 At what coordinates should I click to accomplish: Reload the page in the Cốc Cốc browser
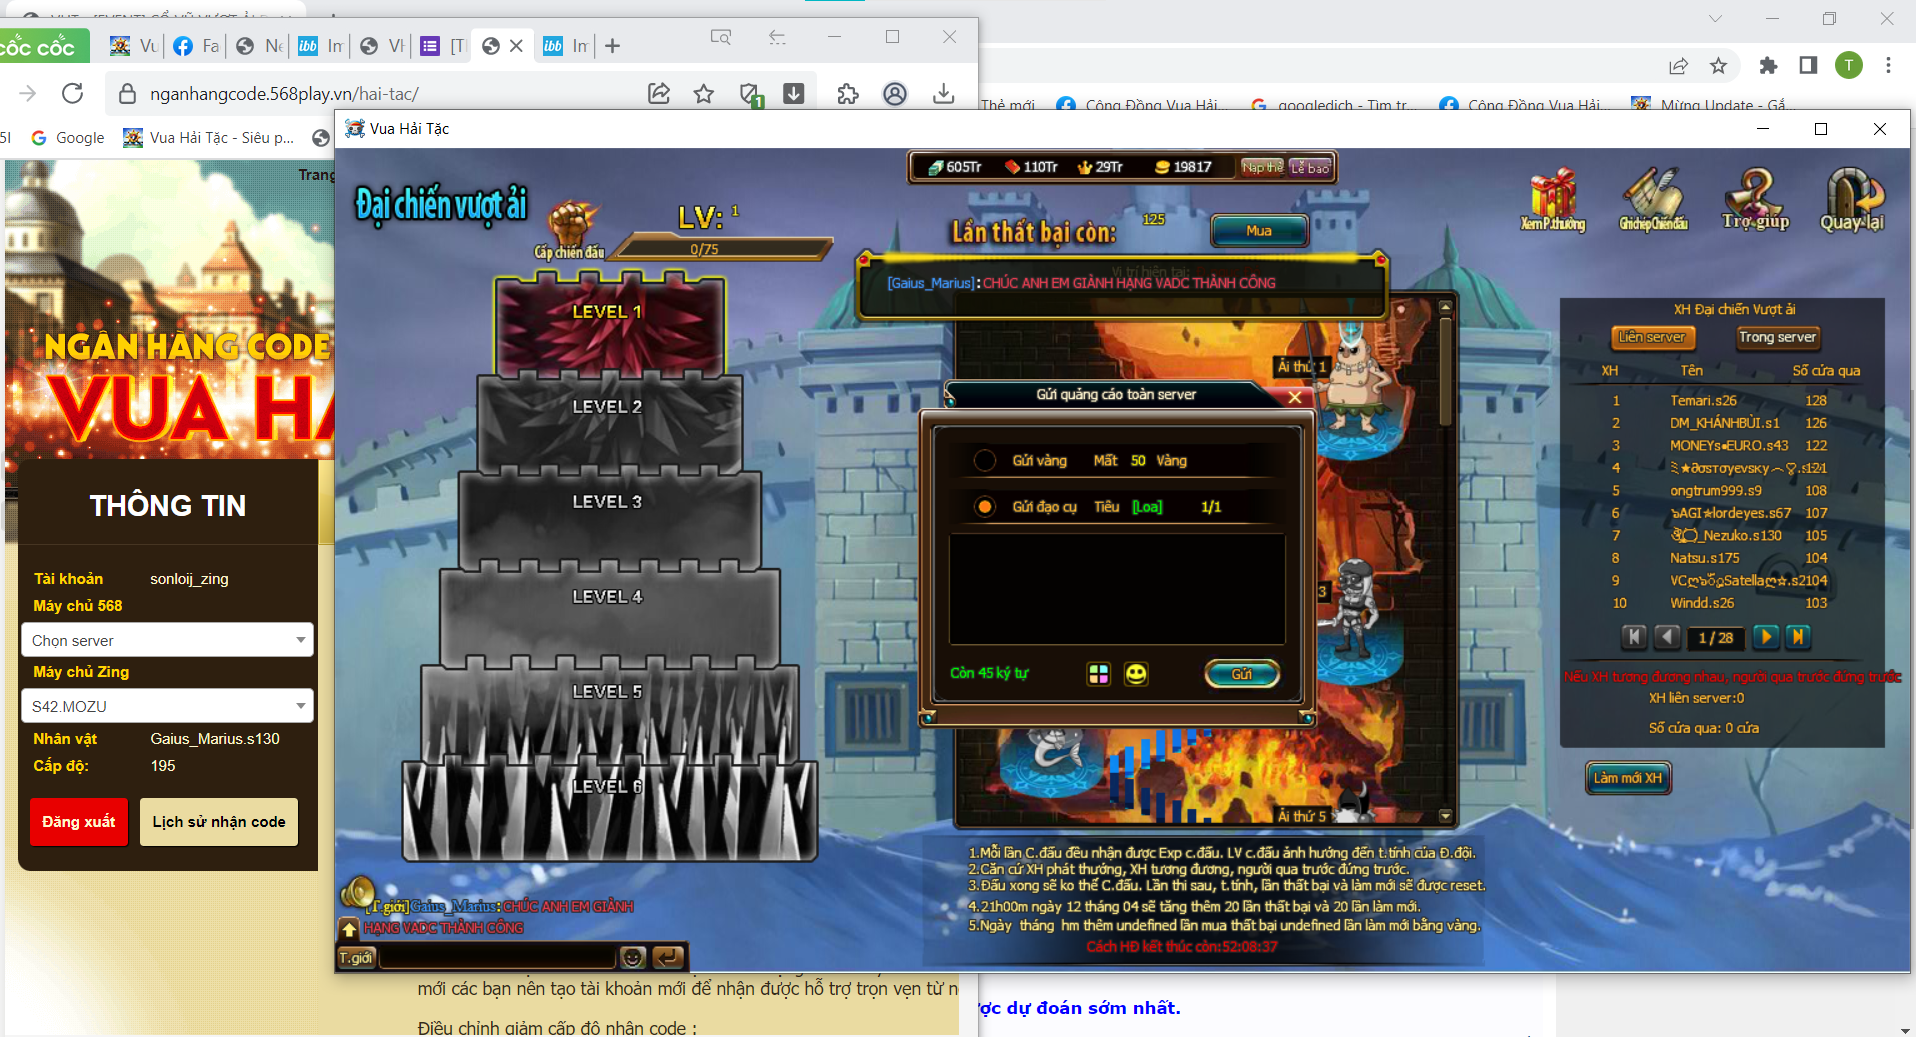point(72,93)
